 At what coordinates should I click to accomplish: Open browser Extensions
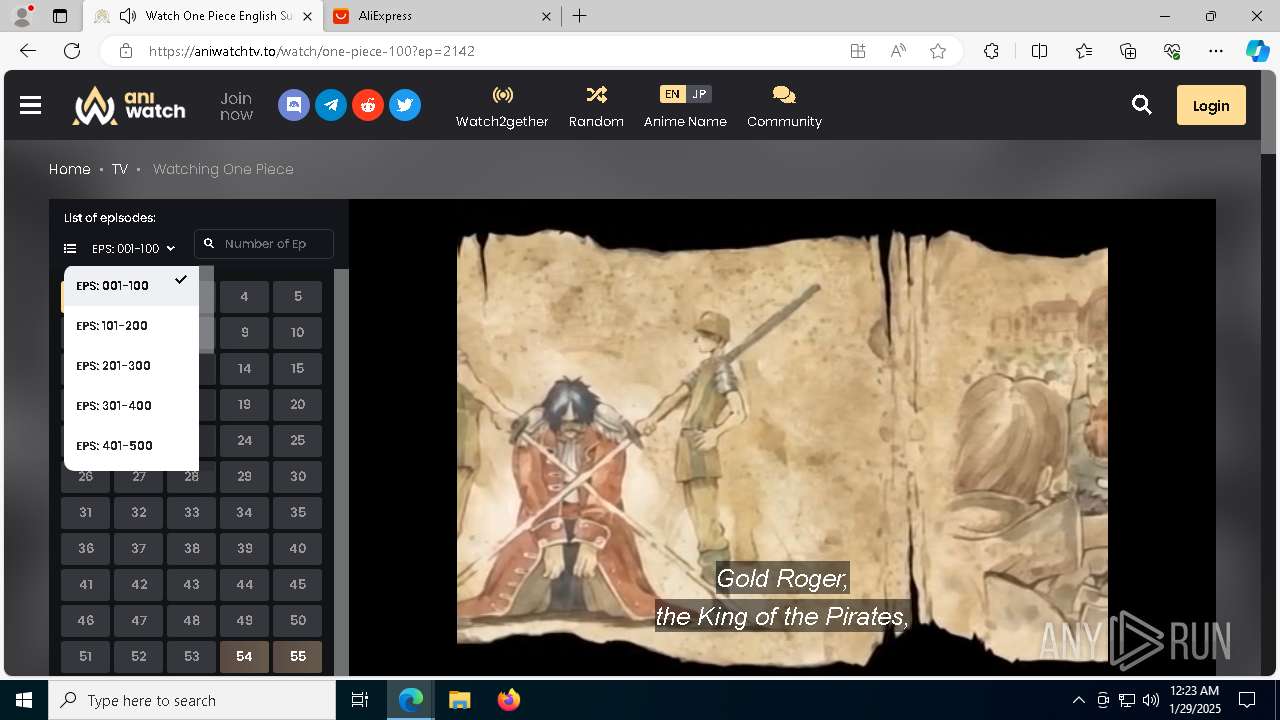991,51
